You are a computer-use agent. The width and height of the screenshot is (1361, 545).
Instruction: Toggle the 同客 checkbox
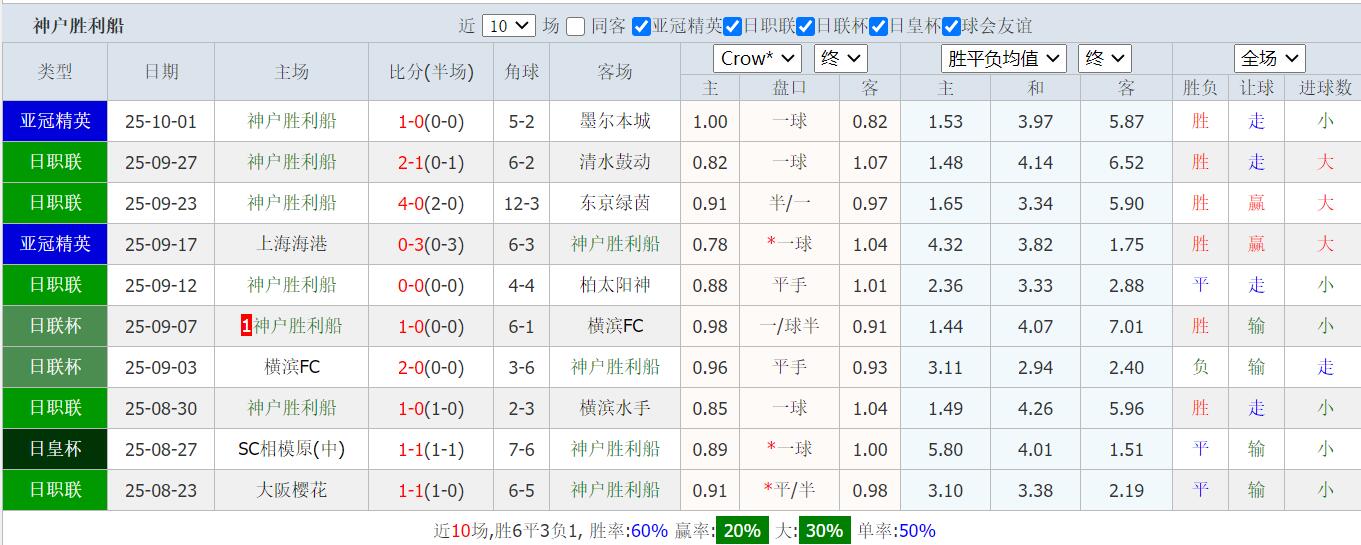575,27
